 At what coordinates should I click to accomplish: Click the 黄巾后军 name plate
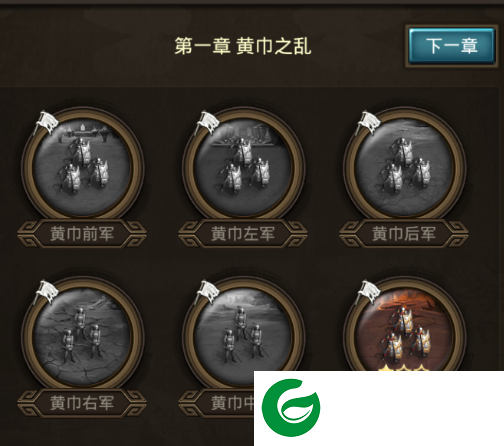point(404,234)
